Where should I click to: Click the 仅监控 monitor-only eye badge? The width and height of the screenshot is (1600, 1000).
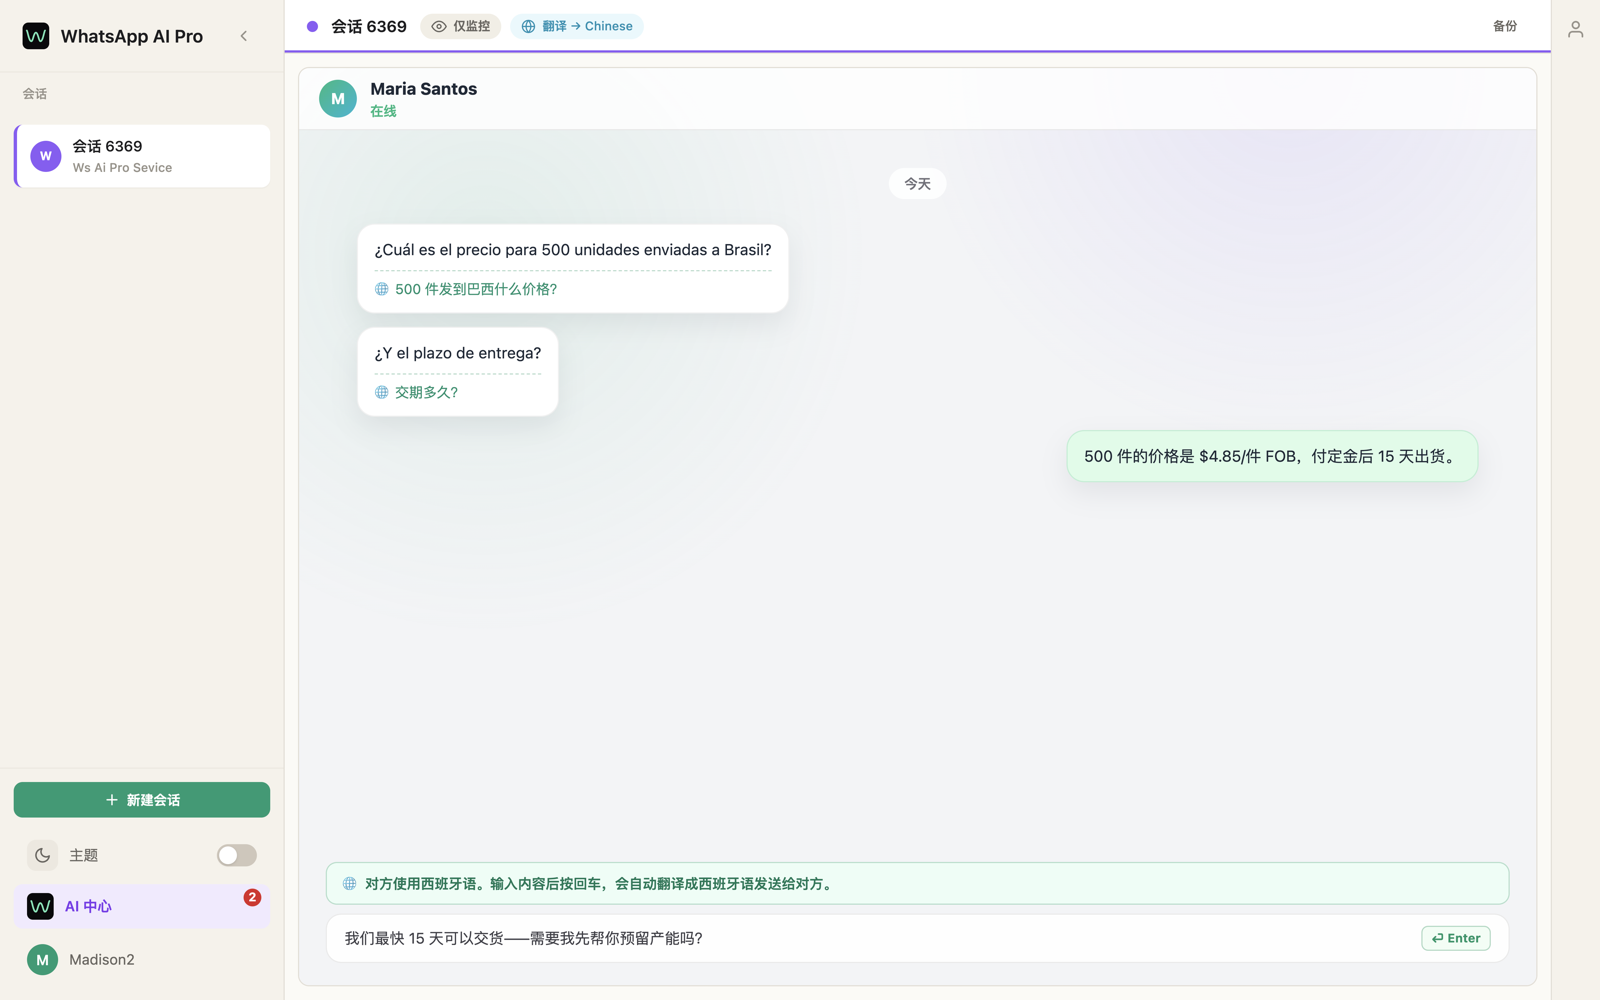click(x=460, y=26)
